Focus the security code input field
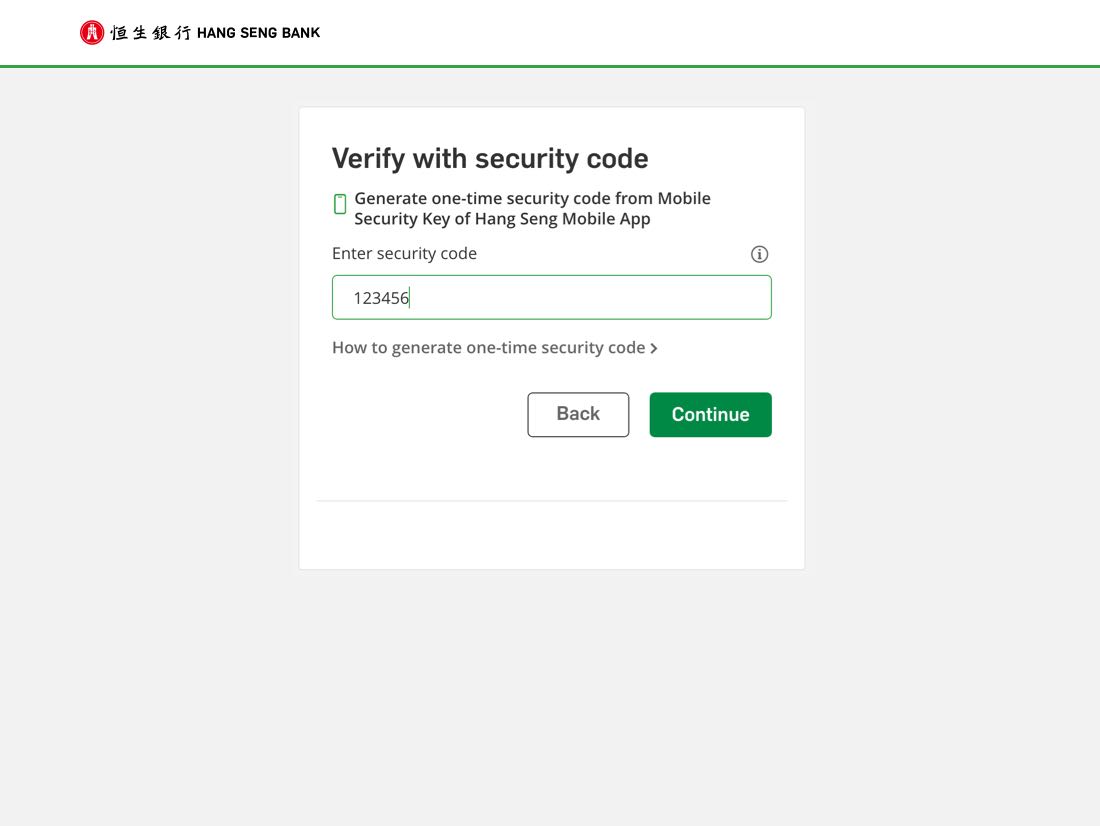The image size is (1100, 826). 551,298
